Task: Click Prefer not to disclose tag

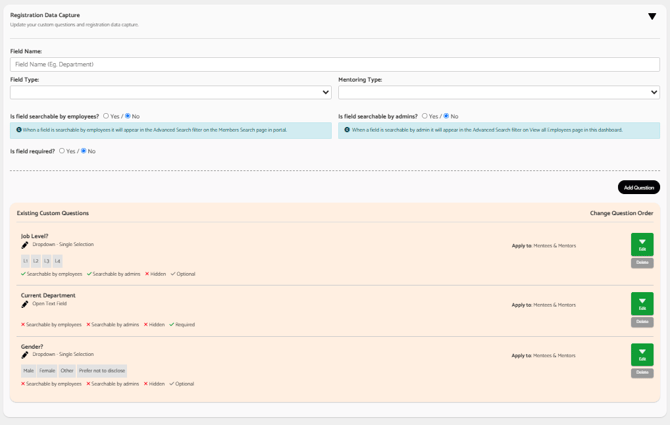Action: pos(102,371)
